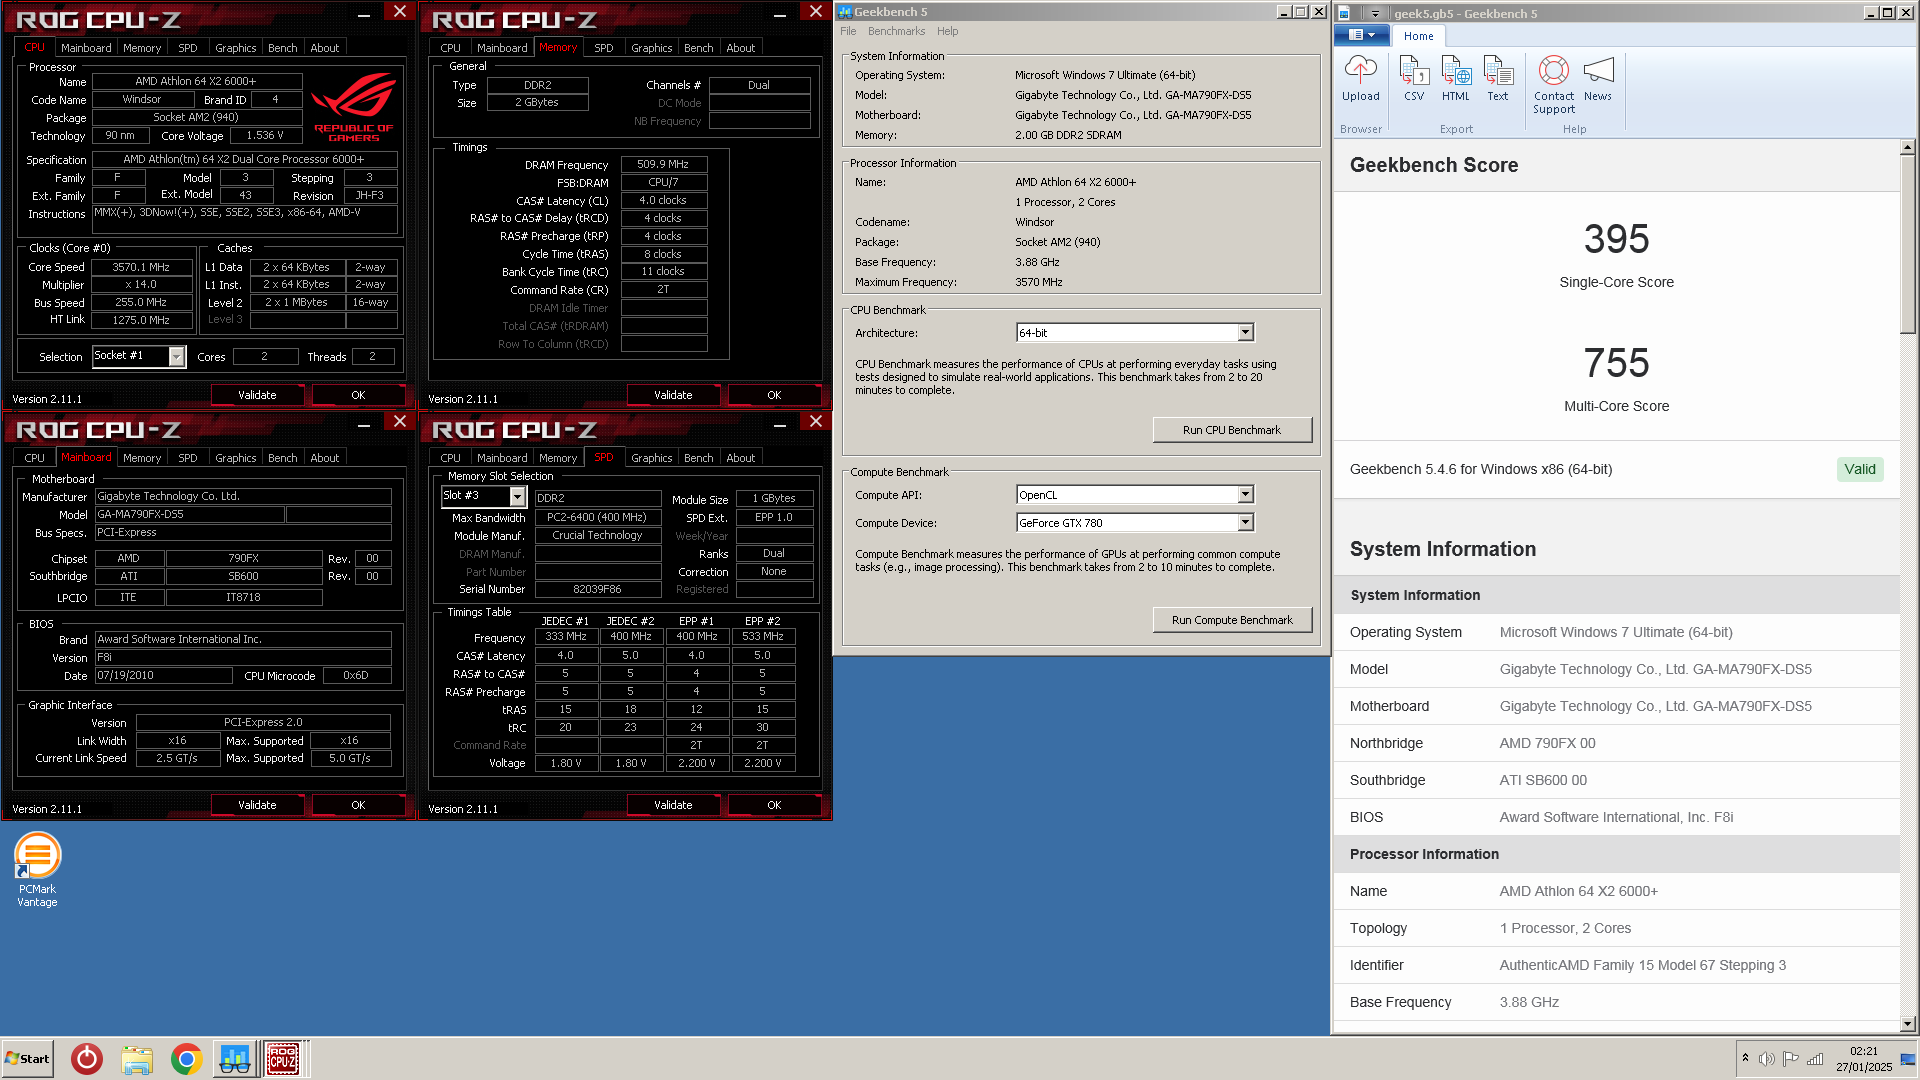The image size is (1920, 1080).
Task: Click the Geekbench 5 title bar icon
Action: (x=845, y=12)
